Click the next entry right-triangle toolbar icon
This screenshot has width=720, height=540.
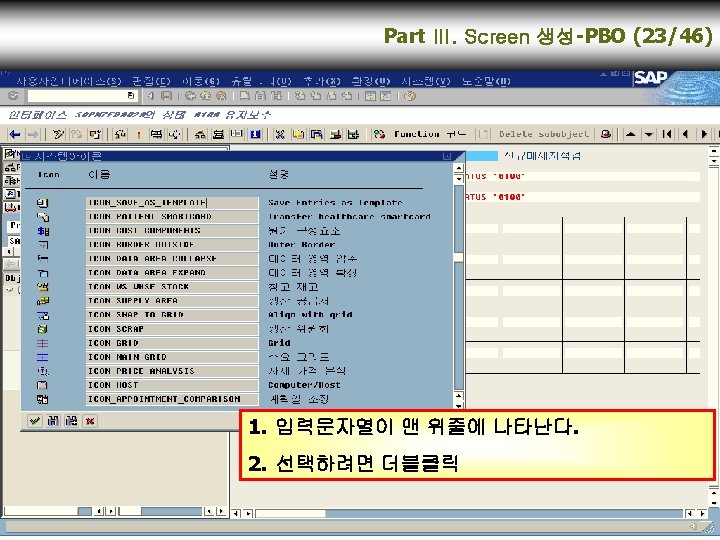coord(703,134)
